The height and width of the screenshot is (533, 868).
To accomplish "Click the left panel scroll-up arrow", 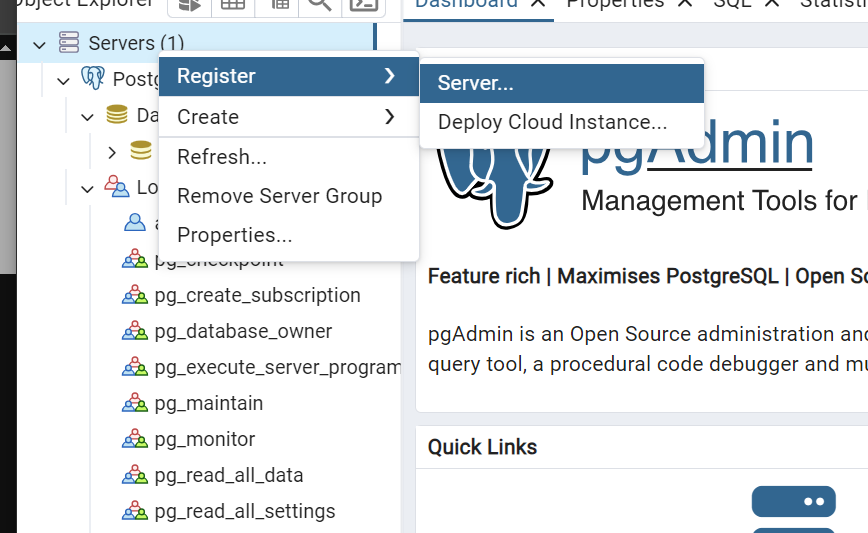I will pyautogui.click(x=6, y=49).
